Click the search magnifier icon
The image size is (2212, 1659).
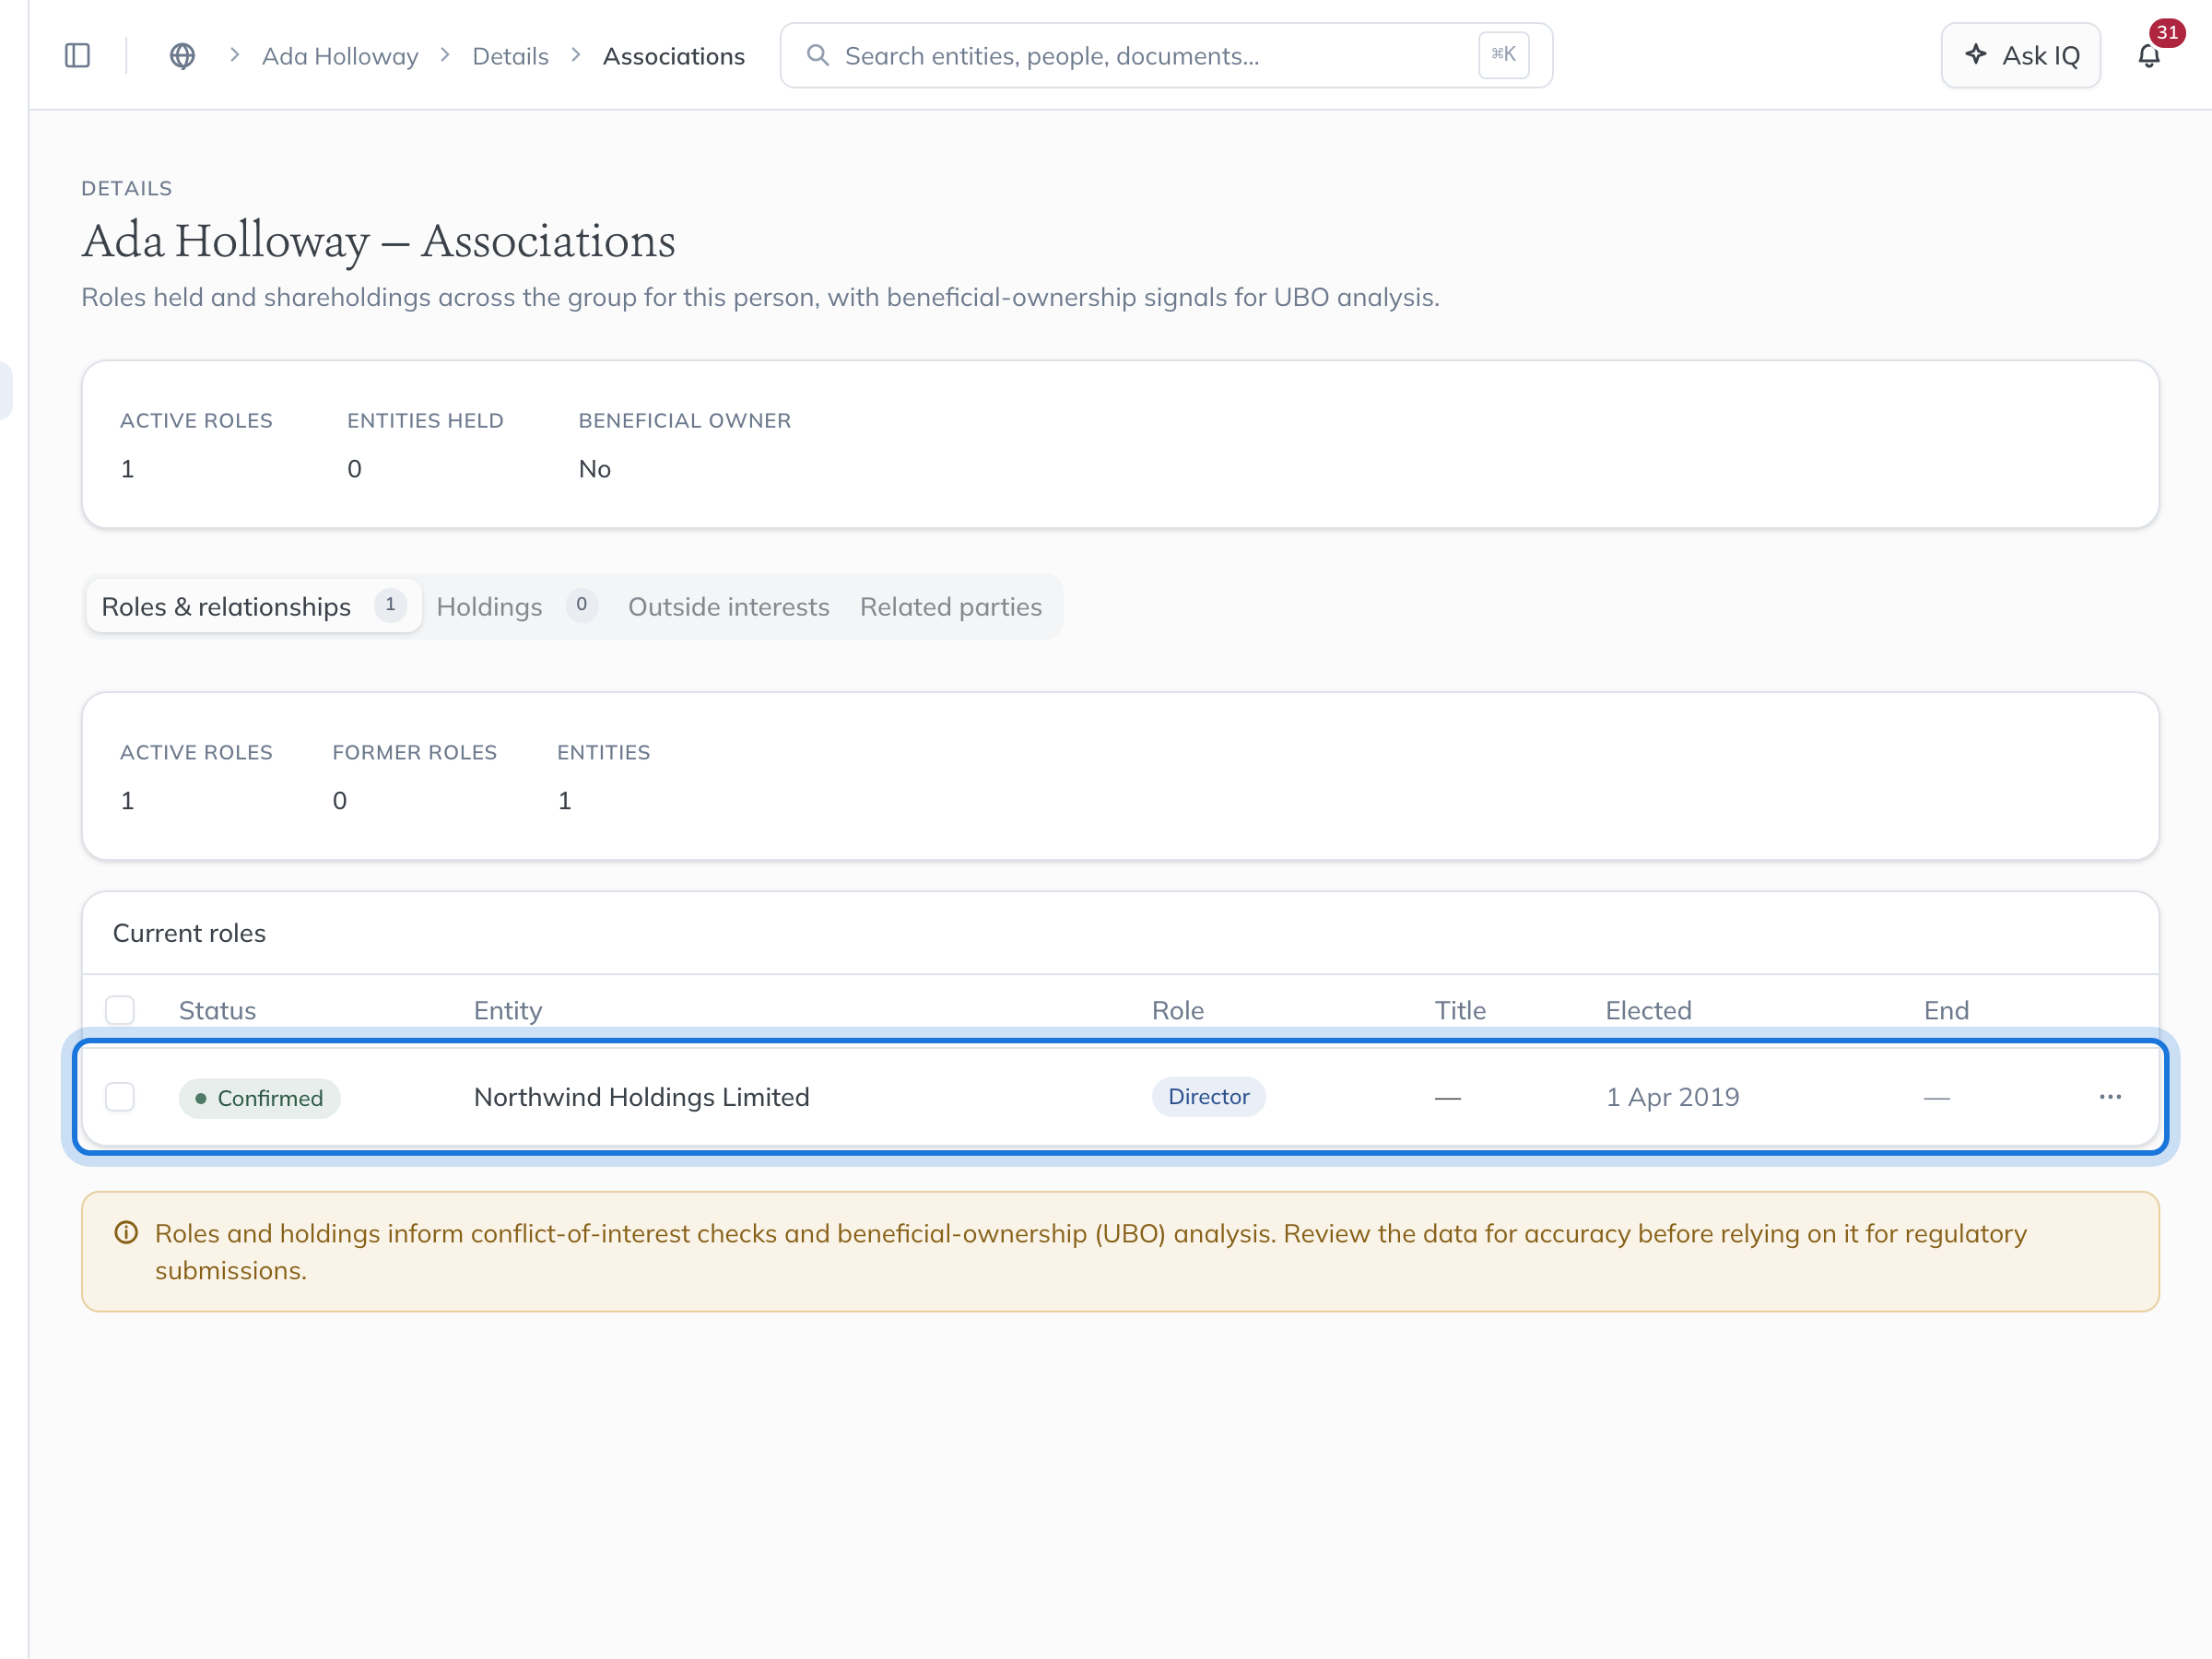pos(818,55)
